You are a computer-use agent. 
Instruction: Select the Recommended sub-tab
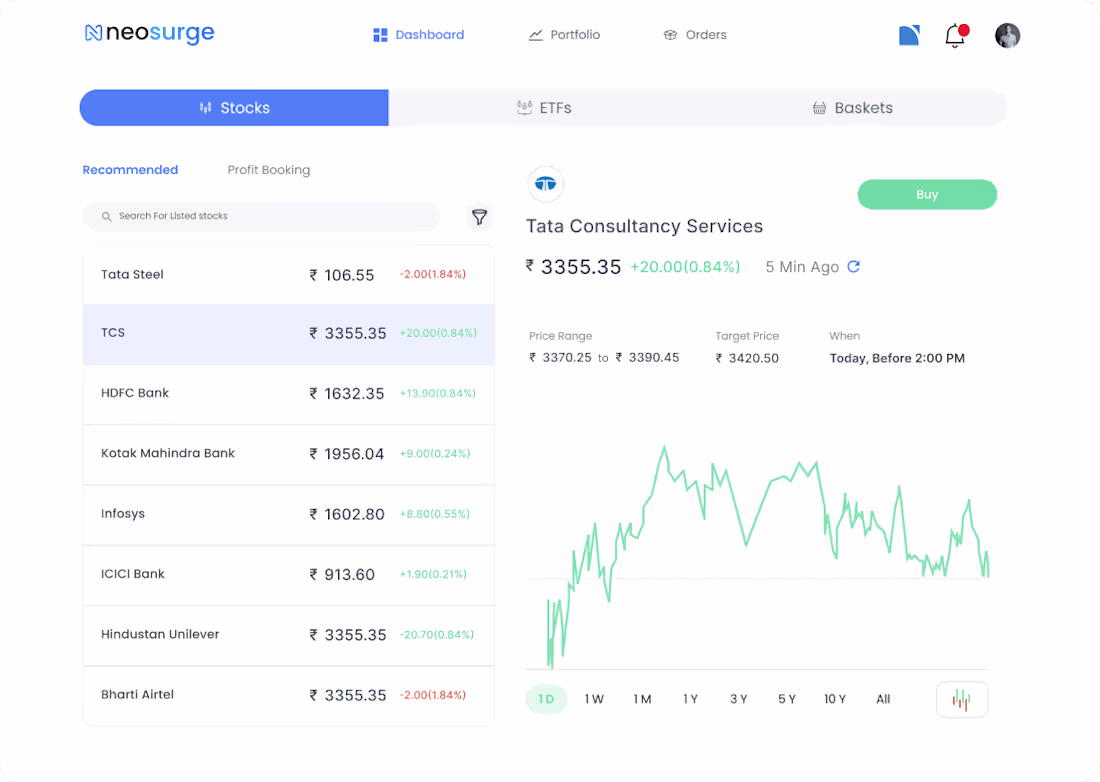pyautogui.click(x=130, y=170)
